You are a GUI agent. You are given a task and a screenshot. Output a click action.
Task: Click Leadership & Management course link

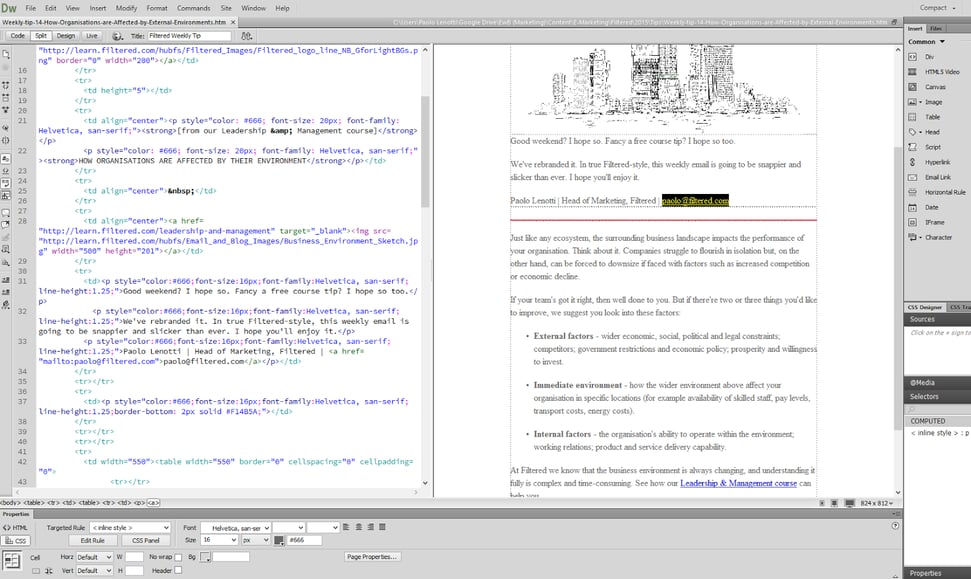(x=738, y=483)
